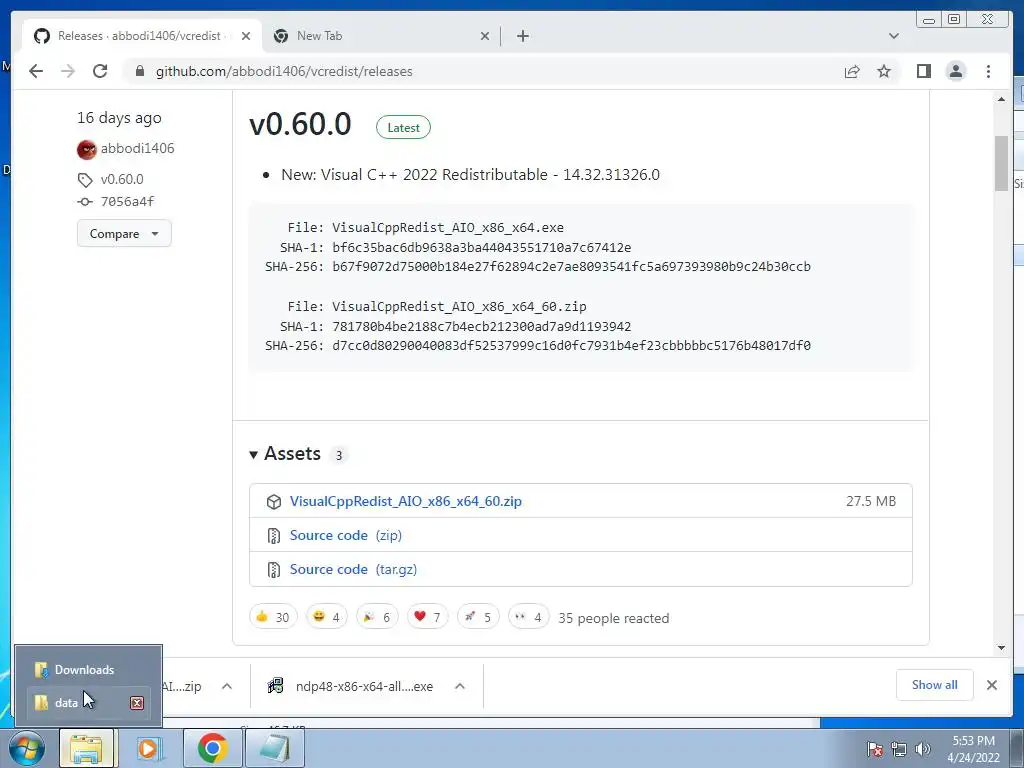Click the file icon beside Source code (zip)
This screenshot has width=1024, height=768.
[x=274, y=536]
